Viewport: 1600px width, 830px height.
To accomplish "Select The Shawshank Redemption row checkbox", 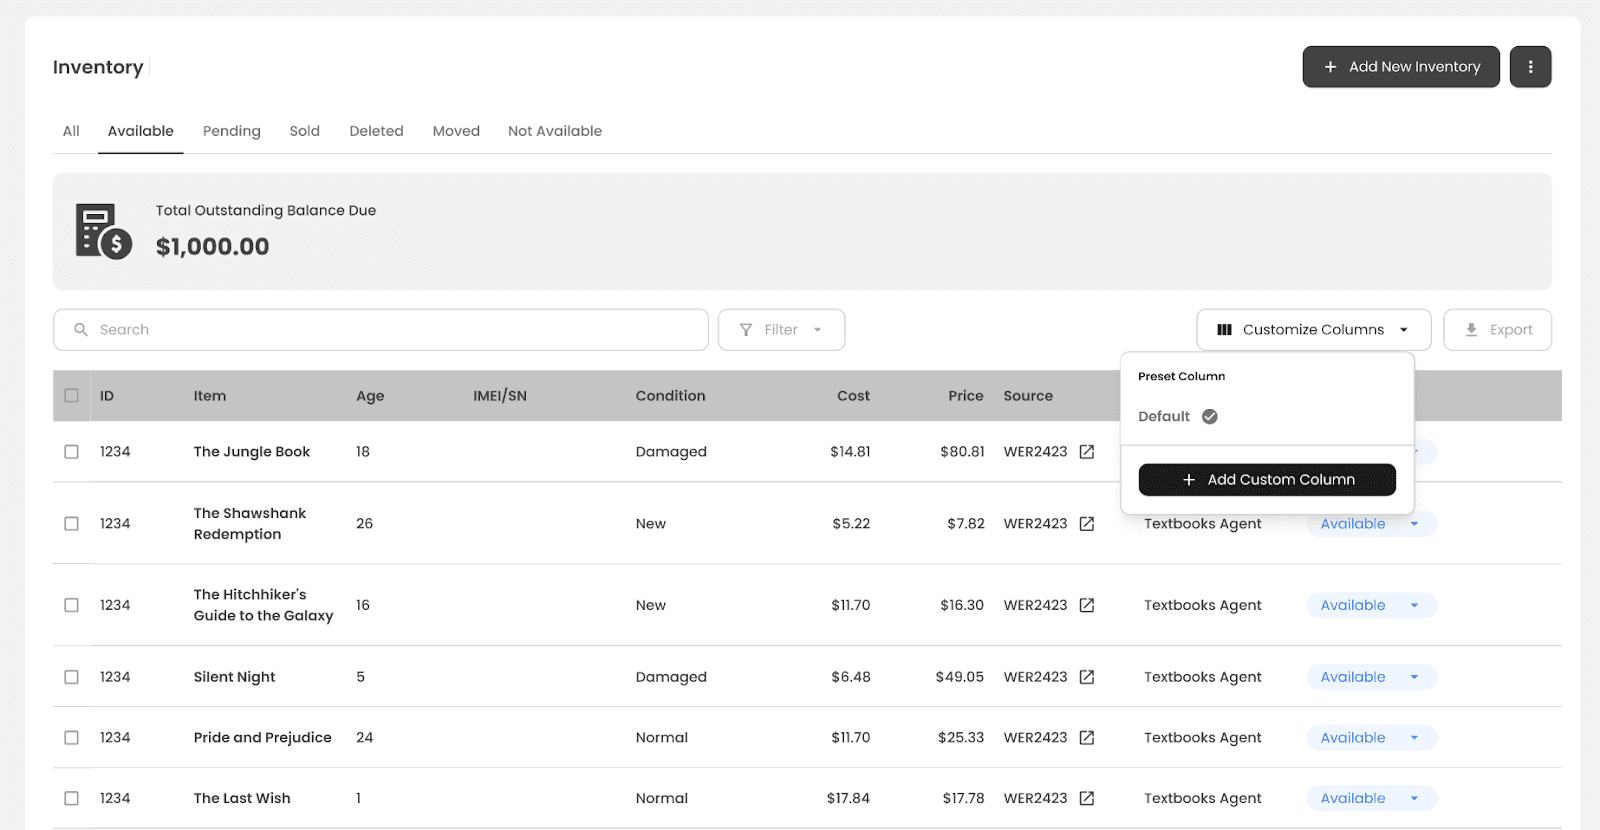I will [72, 524].
